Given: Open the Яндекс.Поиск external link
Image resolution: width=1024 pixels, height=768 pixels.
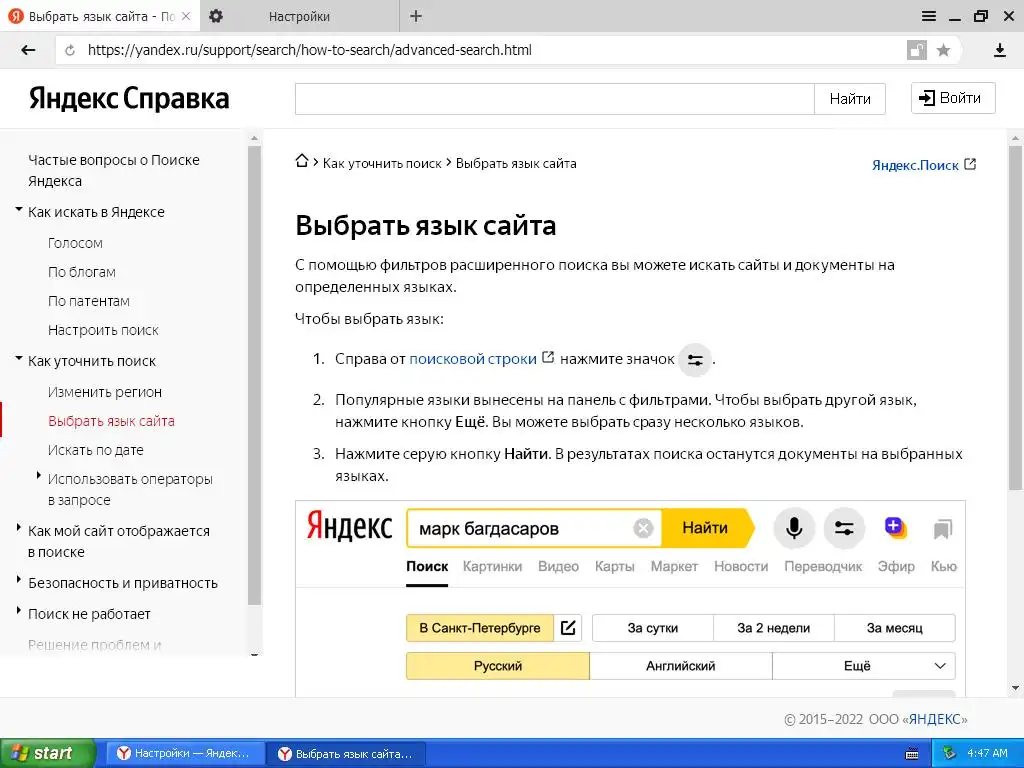Looking at the screenshot, I should (923, 165).
